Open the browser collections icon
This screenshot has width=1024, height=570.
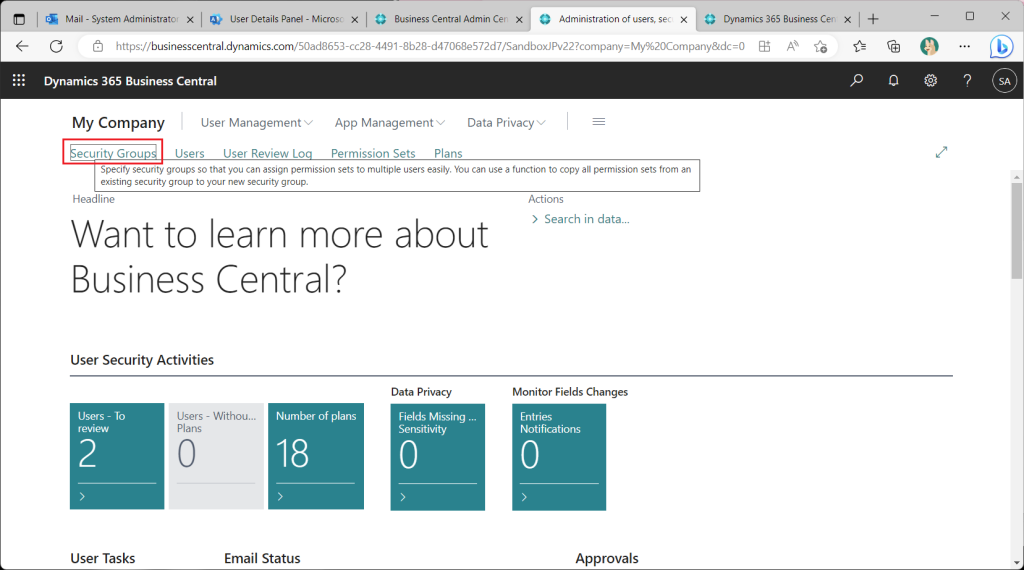(x=893, y=46)
